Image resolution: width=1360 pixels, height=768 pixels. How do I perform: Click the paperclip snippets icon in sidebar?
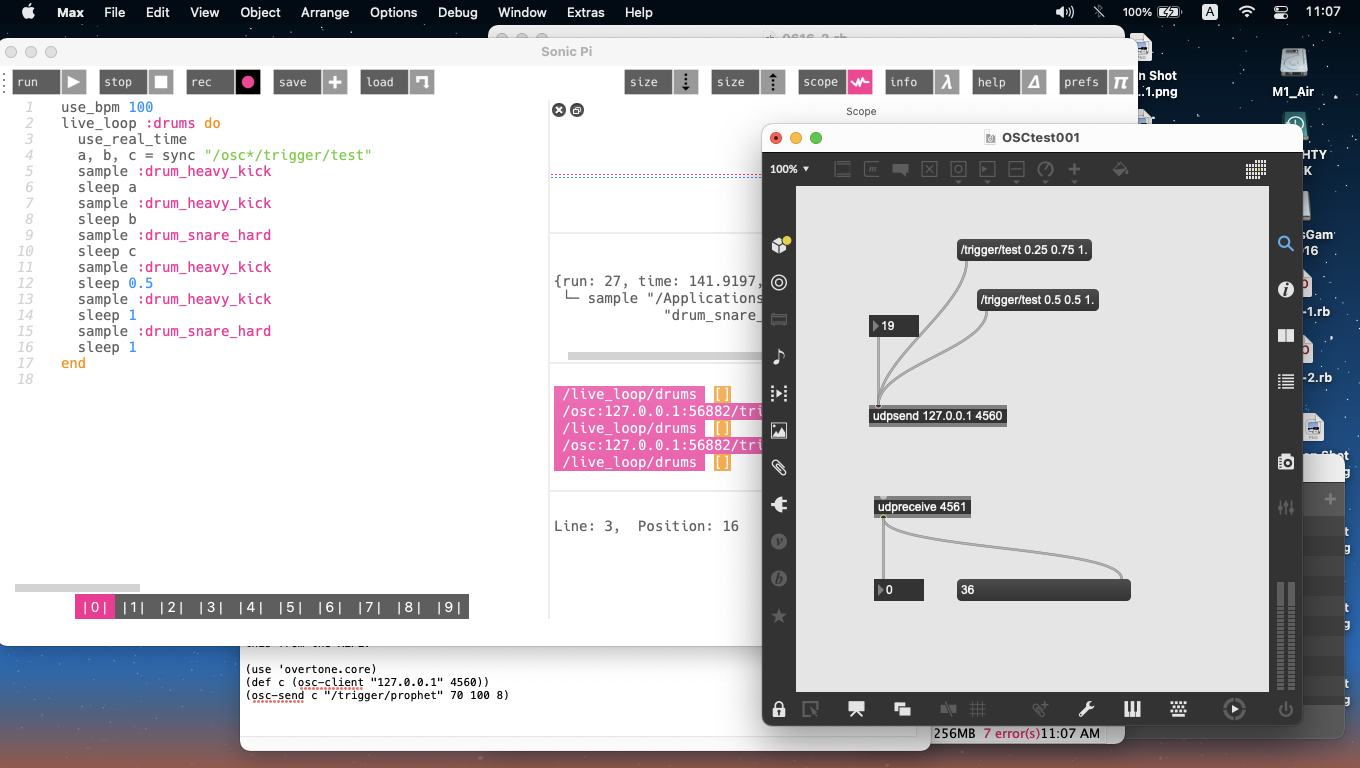(x=779, y=468)
